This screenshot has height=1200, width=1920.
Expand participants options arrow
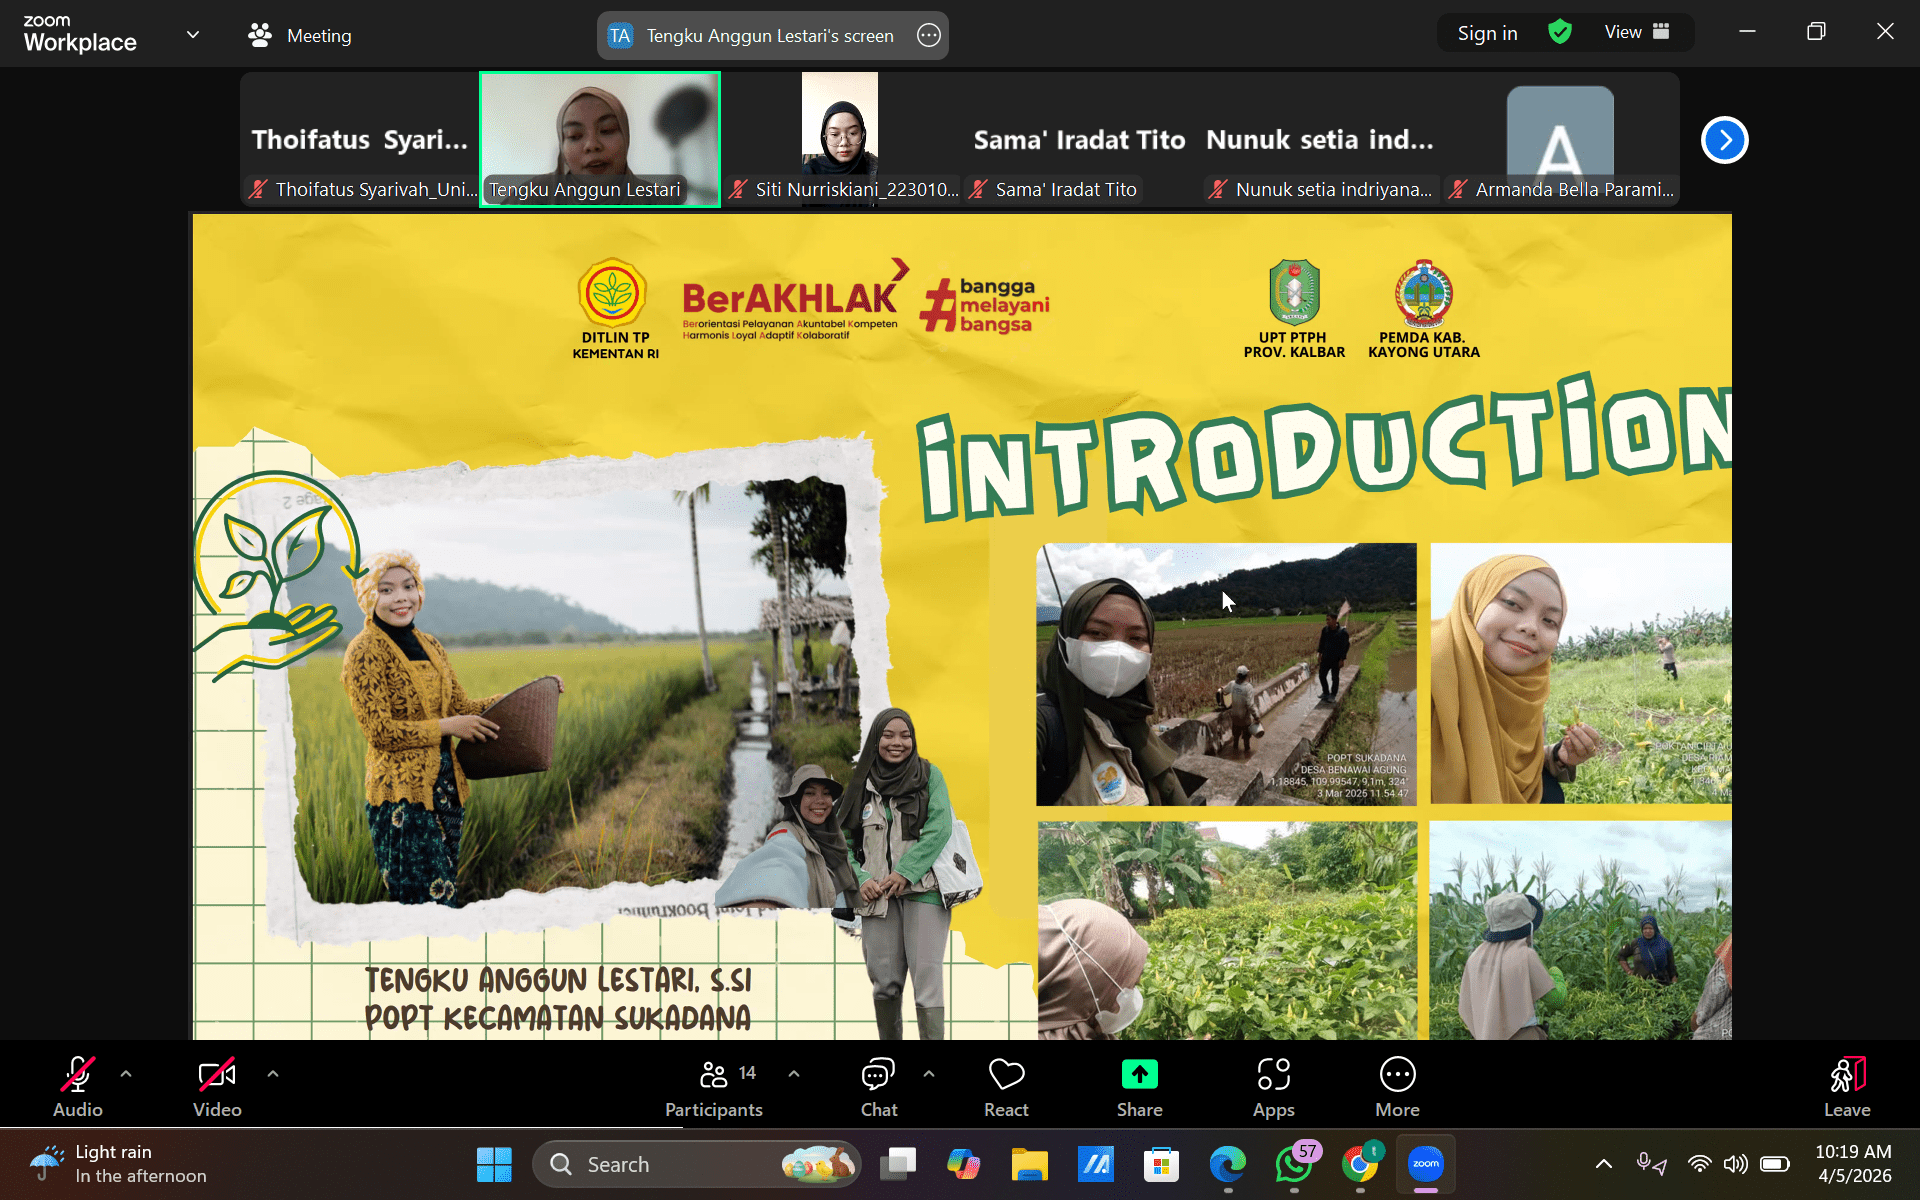[x=794, y=1073]
